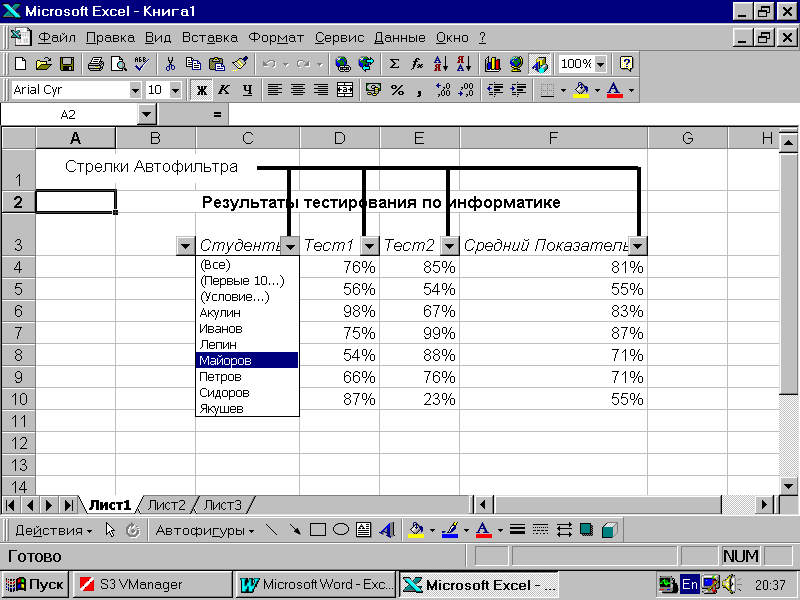Image resolution: width=800 pixels, height=600 pixels.
Task: Toggle underline Ч formatting button
Action: (246, 90)
